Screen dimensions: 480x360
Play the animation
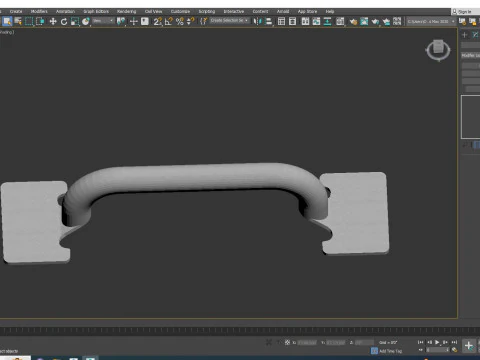point(437,342)
